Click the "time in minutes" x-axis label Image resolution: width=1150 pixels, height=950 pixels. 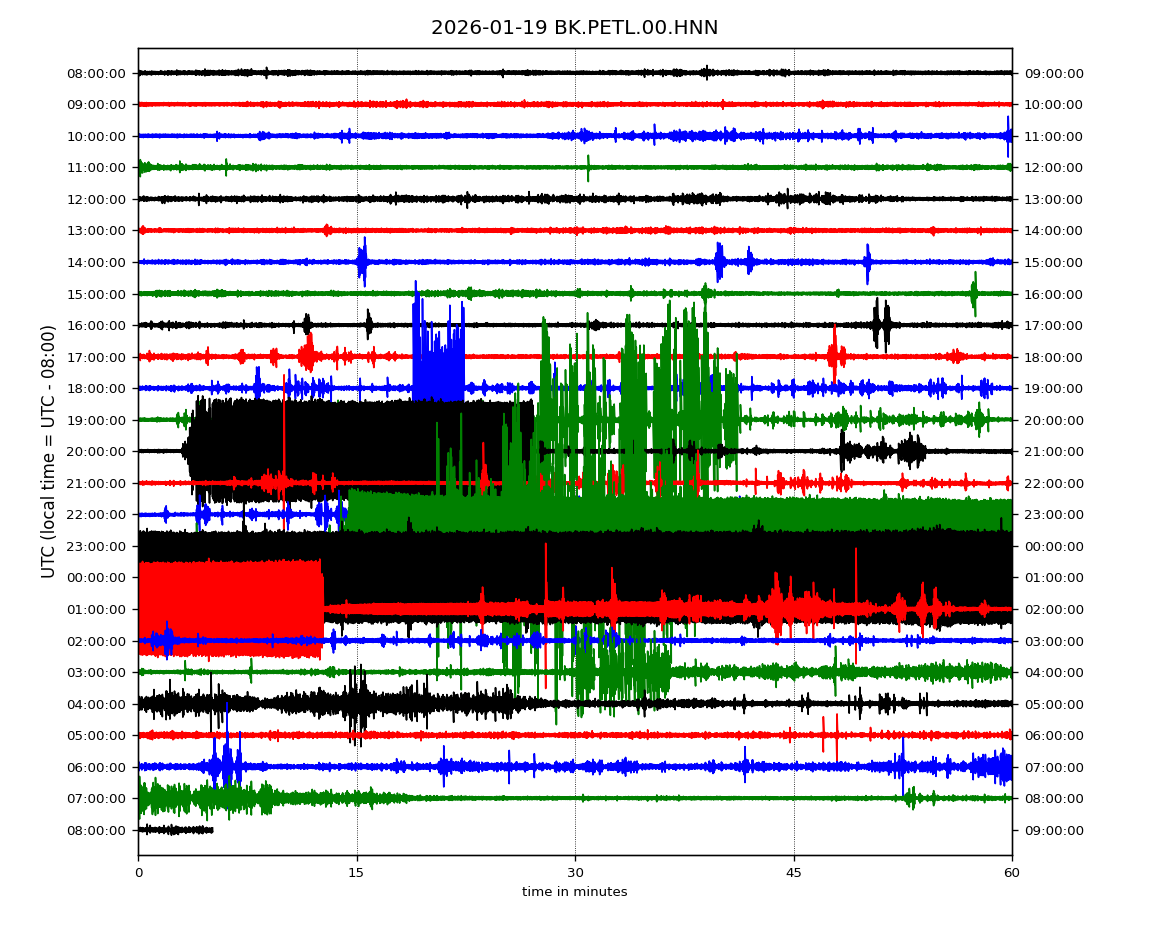574,892
